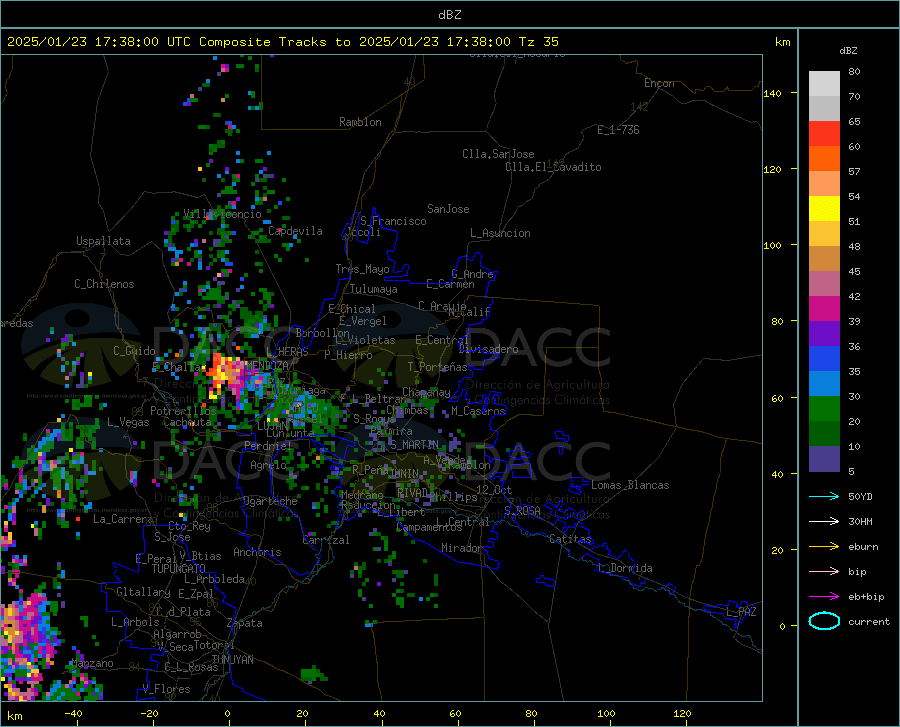
Task: Click the Capdevila label
Action: [295, 231]
